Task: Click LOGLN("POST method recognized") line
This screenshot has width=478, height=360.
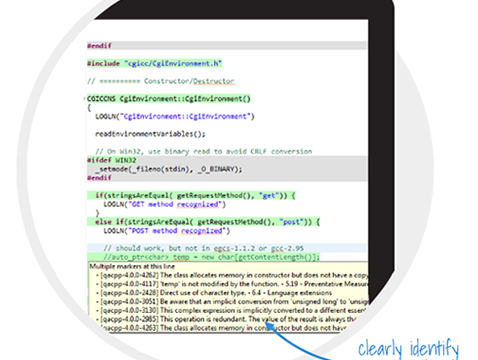Action: tap(167, 231)
